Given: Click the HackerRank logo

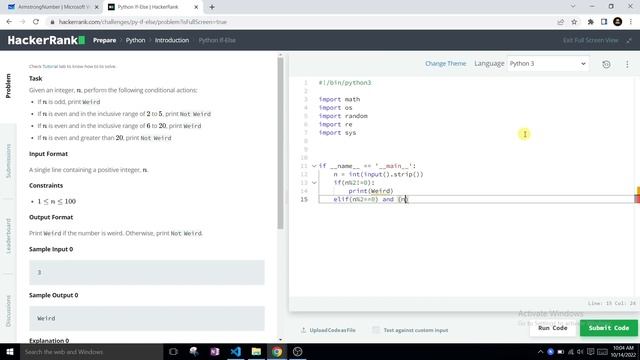Looking at the screenshot, I should (x=46, y=40).
